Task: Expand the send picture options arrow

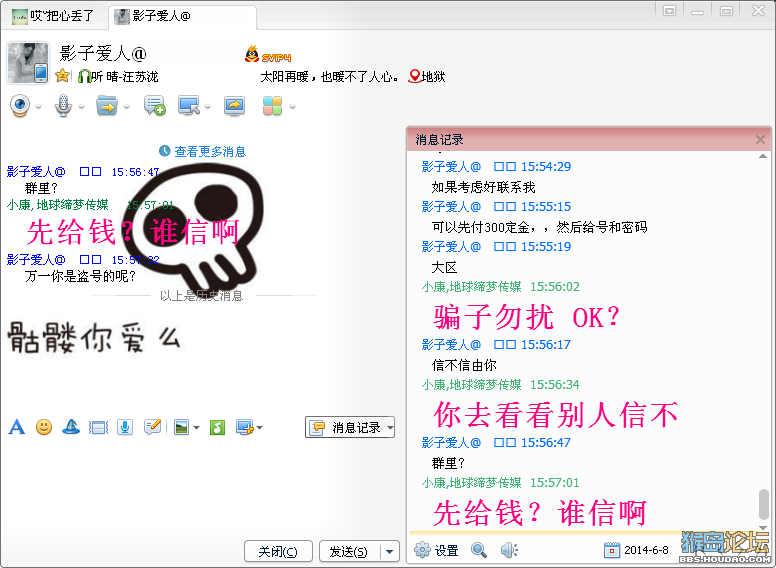Action: (x=196, y=427)
